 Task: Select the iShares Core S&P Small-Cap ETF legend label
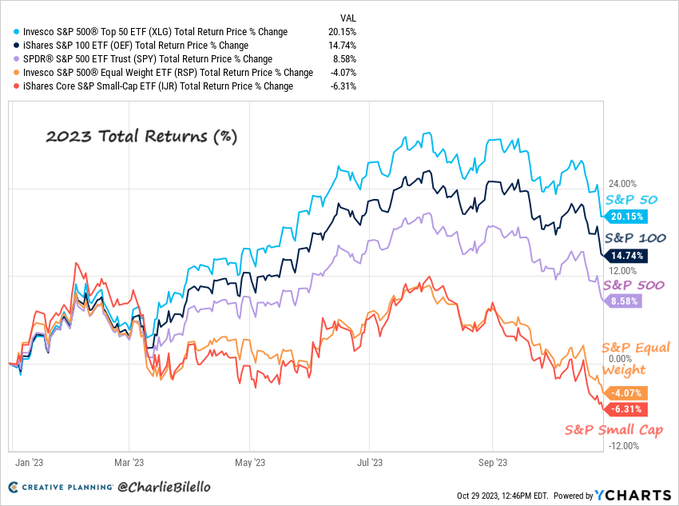(157, 86)
